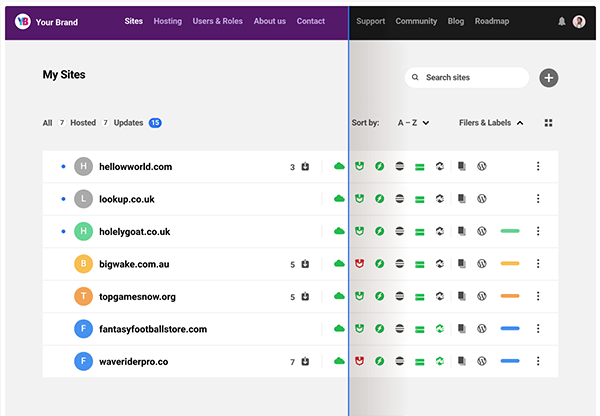Click the speed icon for holelygoat.co.uk
Screen dimensions: 600x416
click(380, 232)
